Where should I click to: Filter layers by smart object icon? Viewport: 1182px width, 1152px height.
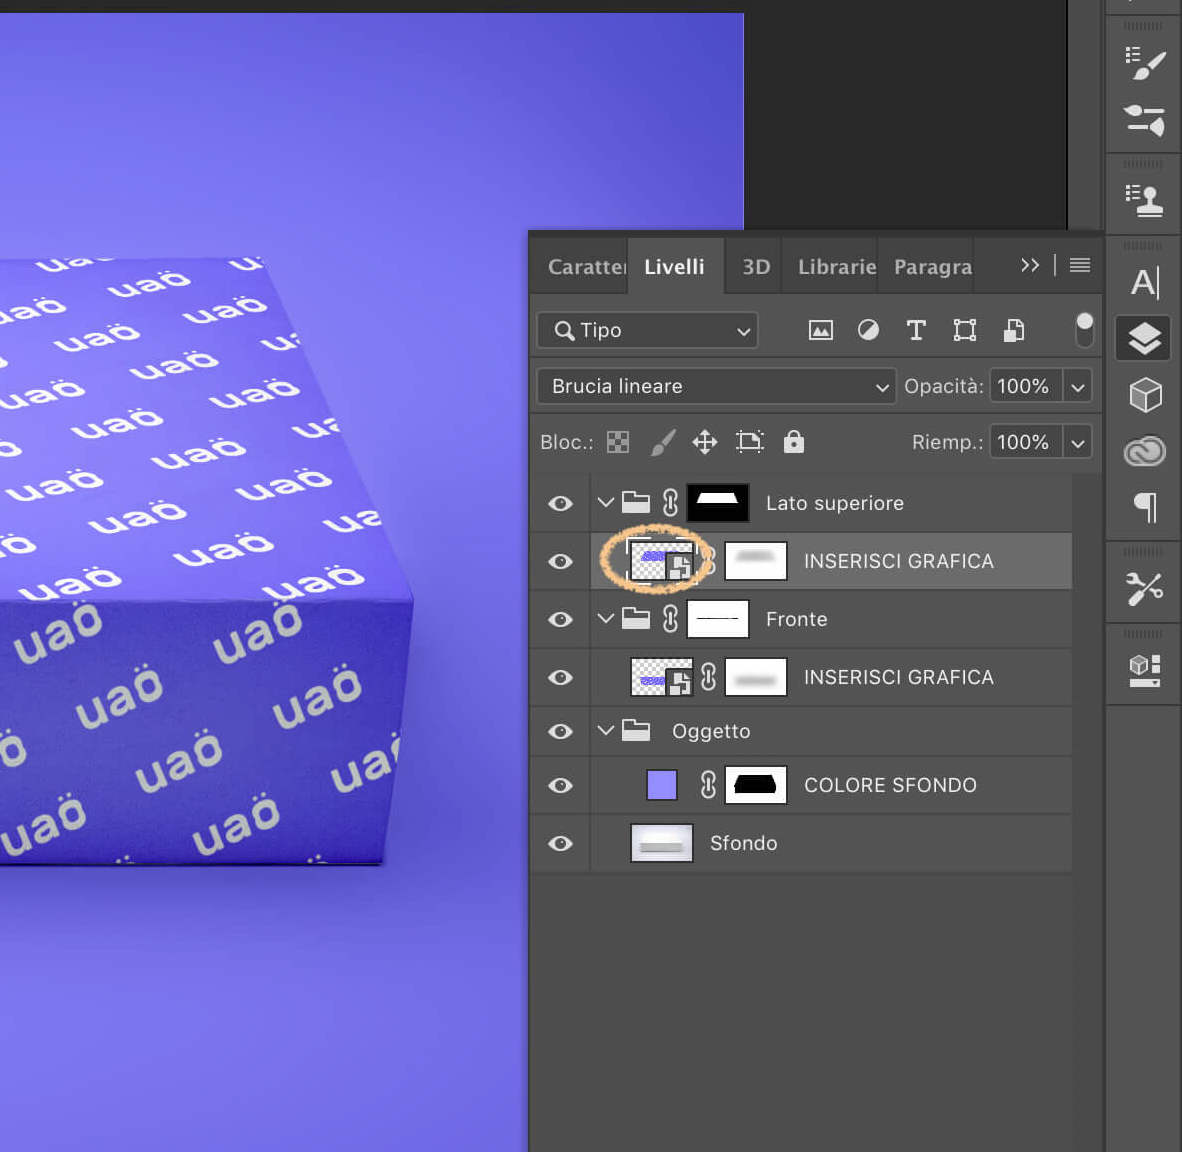point(1013,330)
